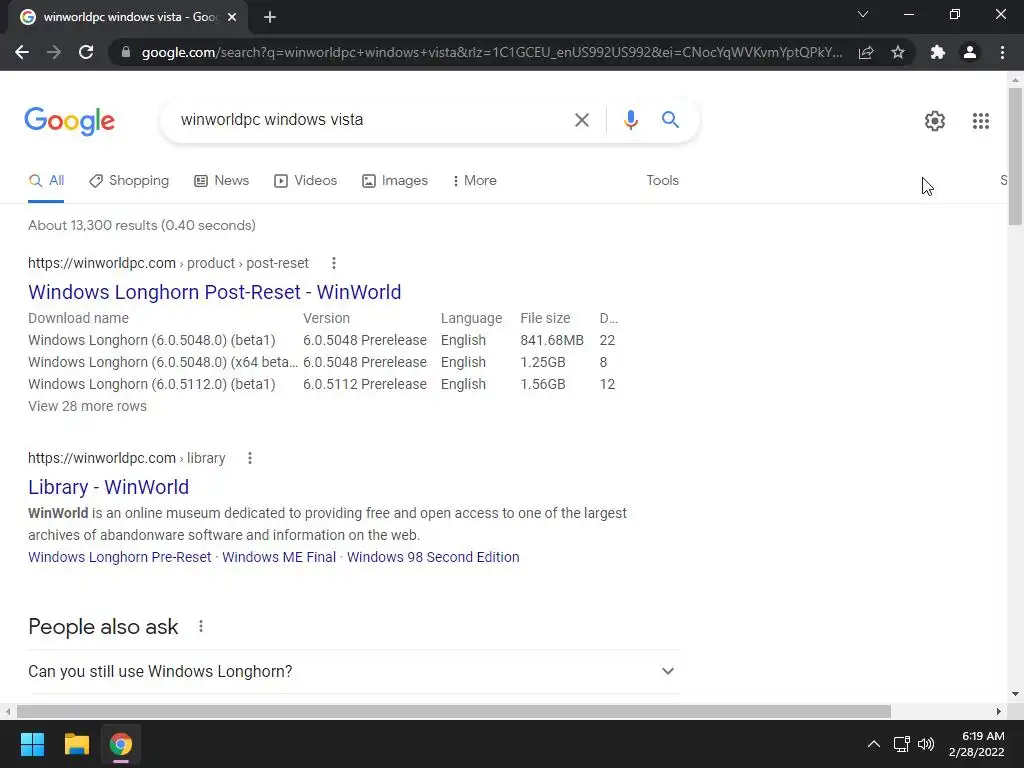The height and width of the screenshot is (768, 1024).
Task: Reload the current page
Action: [x=86, y=52]
